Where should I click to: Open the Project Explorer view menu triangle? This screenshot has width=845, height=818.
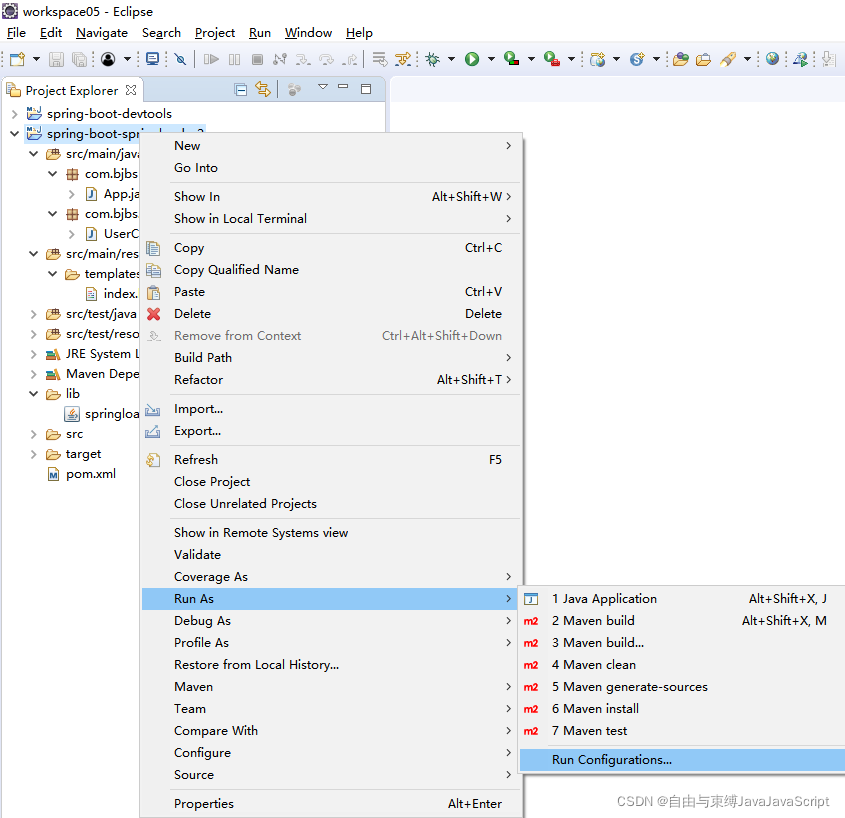tap(323, 86)
